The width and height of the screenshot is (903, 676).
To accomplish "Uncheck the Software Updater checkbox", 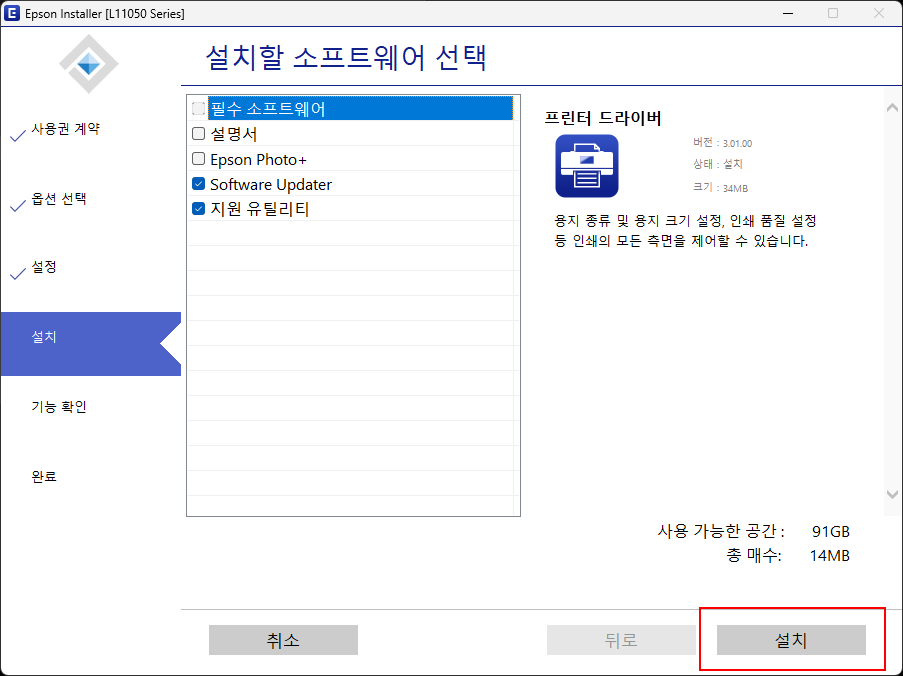I will (x=199, y=184).
